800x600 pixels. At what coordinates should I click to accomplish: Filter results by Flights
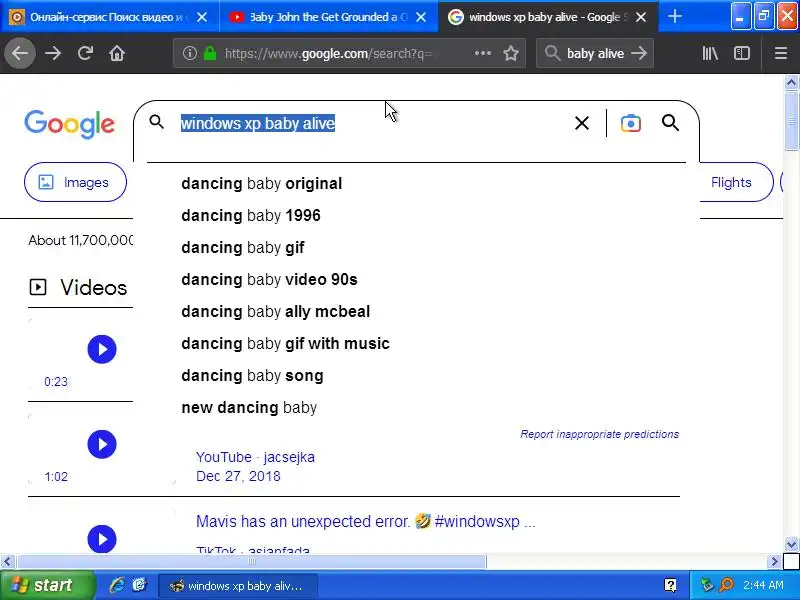tap(734, 182)
